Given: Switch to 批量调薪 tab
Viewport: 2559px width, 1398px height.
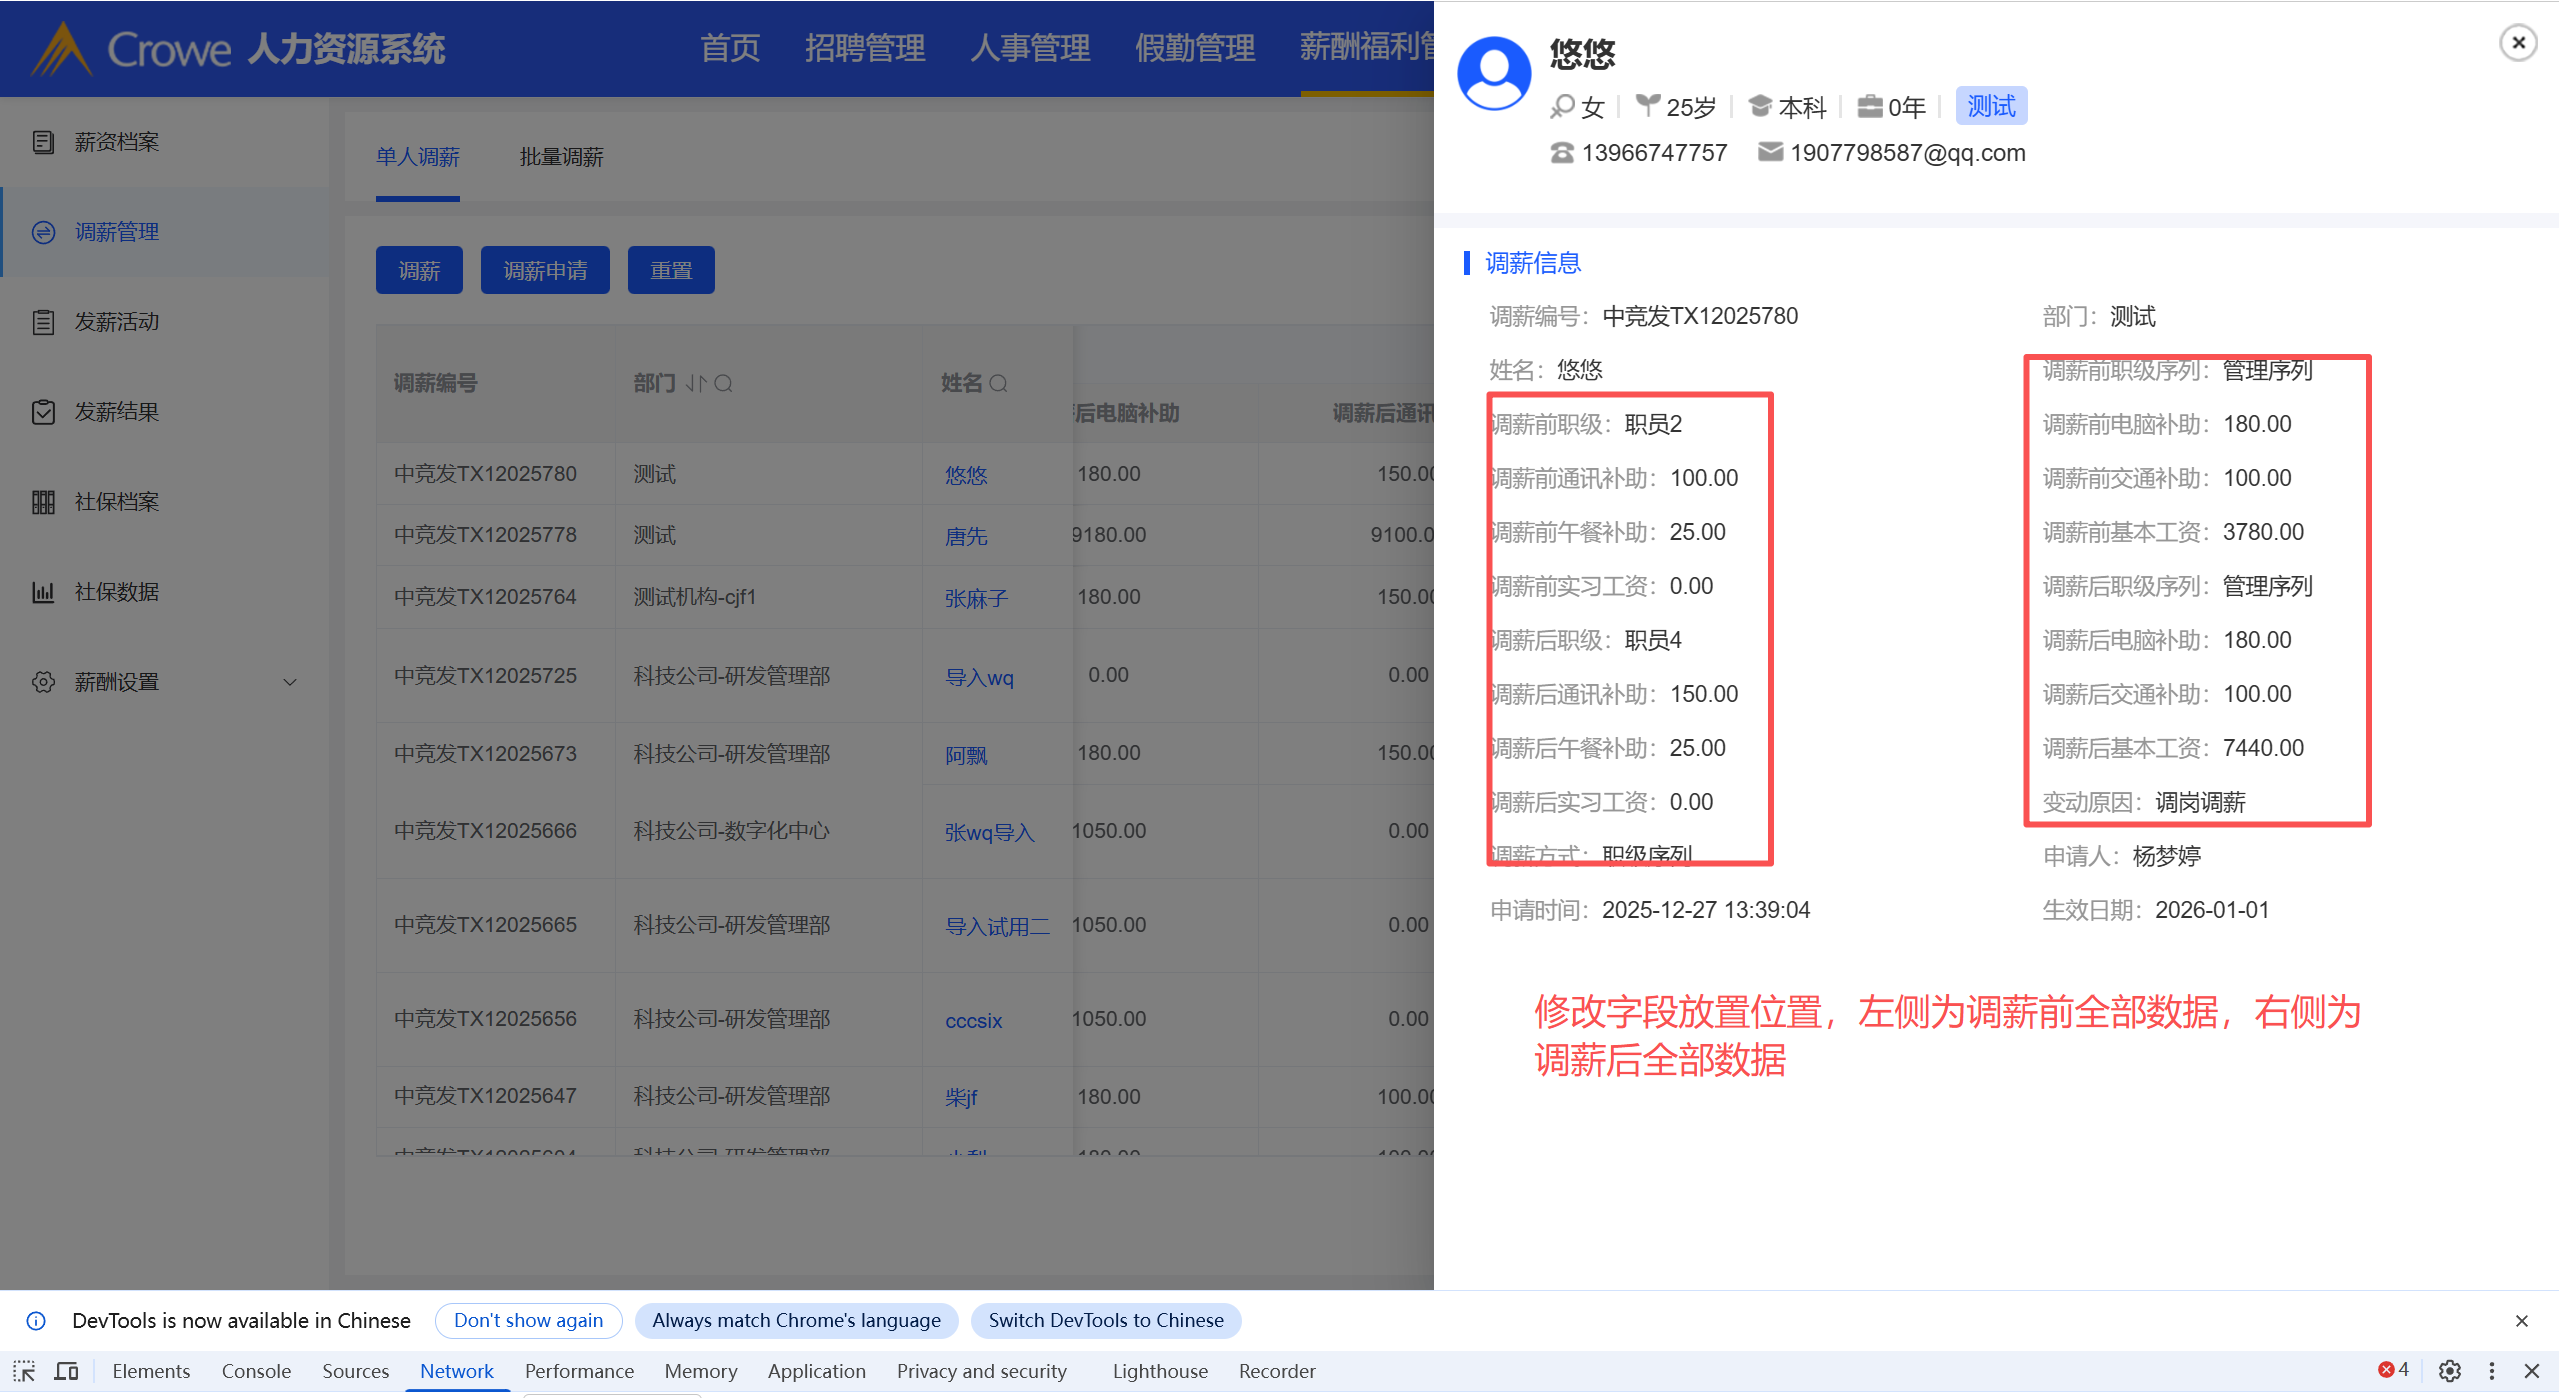Looking at the screenshot, I should click(x=561, y=157).
